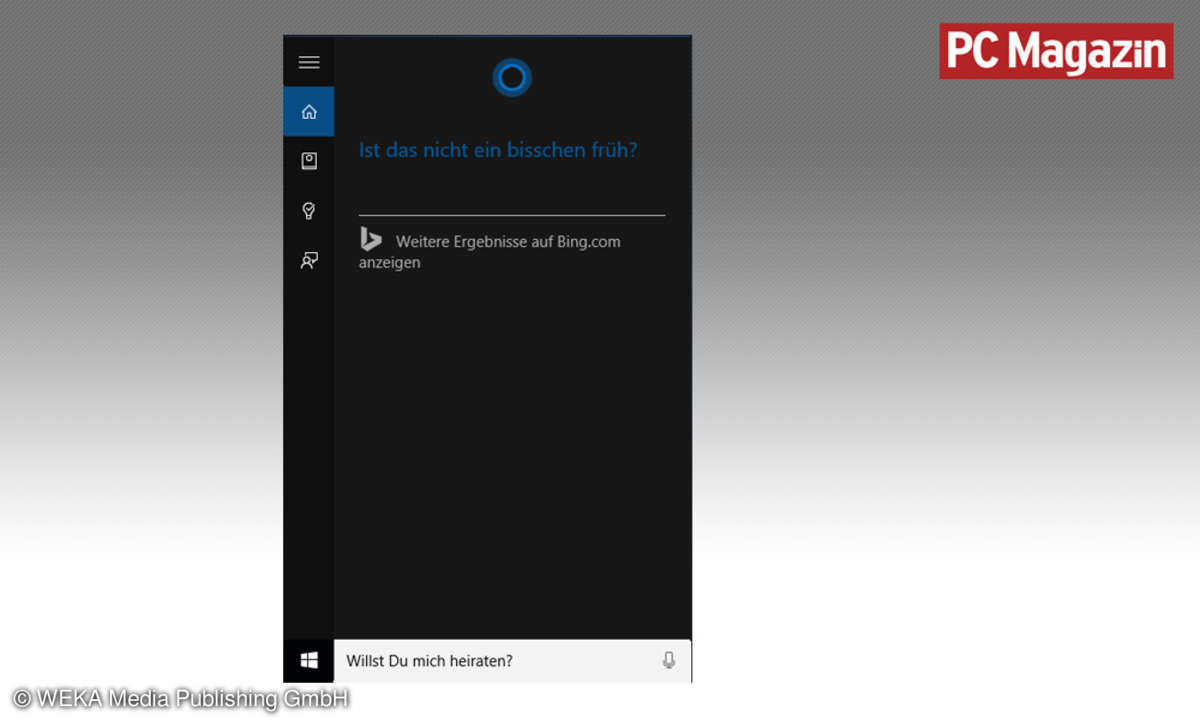Open the hamburger menu in Cortana

(x=309, y=62)
